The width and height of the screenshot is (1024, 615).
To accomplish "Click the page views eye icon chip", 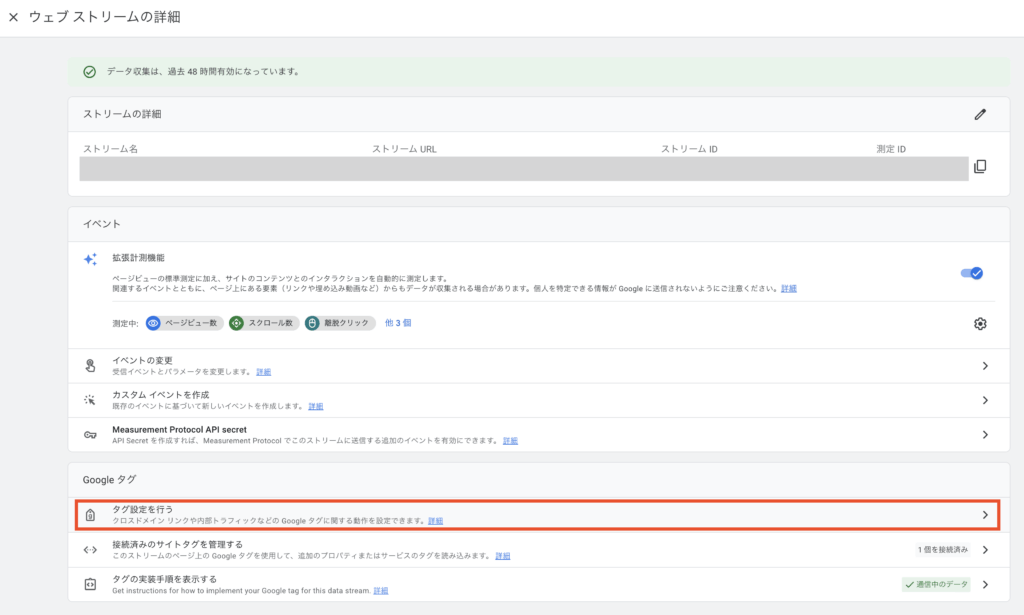I will (184, 323).
